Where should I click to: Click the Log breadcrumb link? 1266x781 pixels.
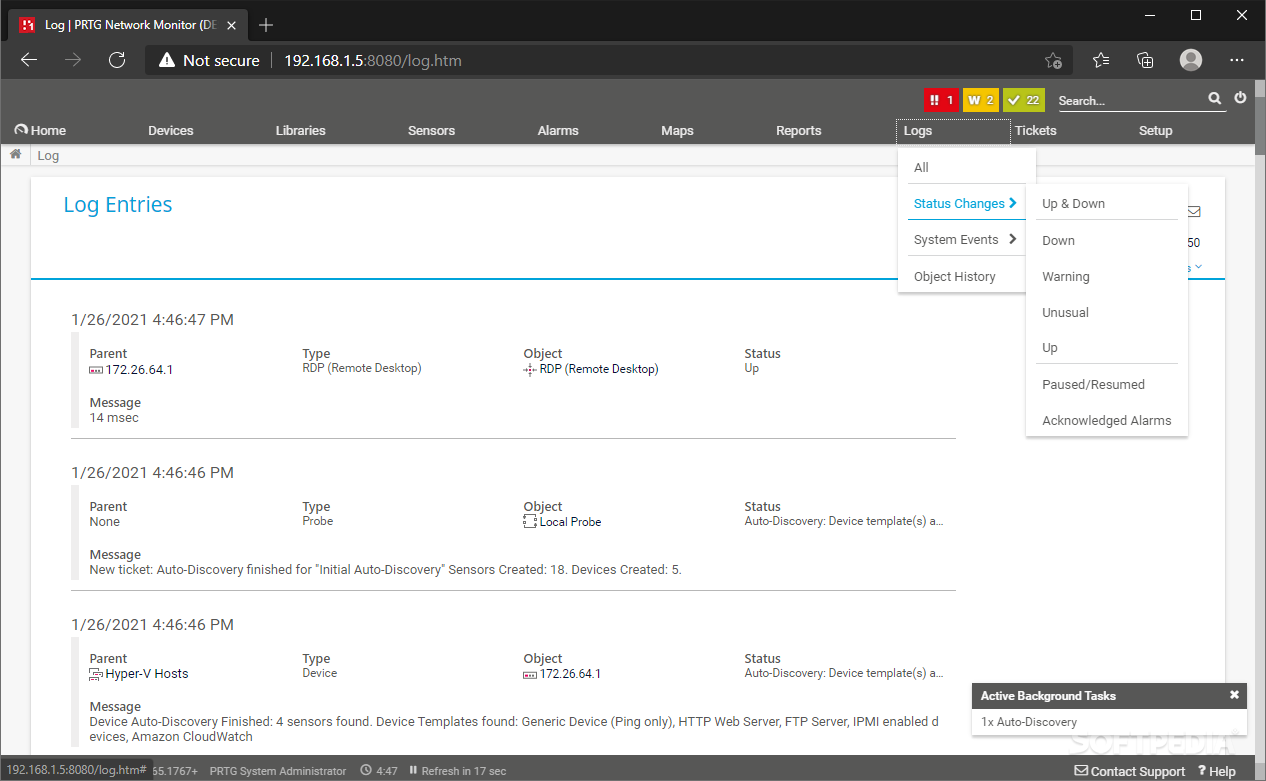point(48,156)
